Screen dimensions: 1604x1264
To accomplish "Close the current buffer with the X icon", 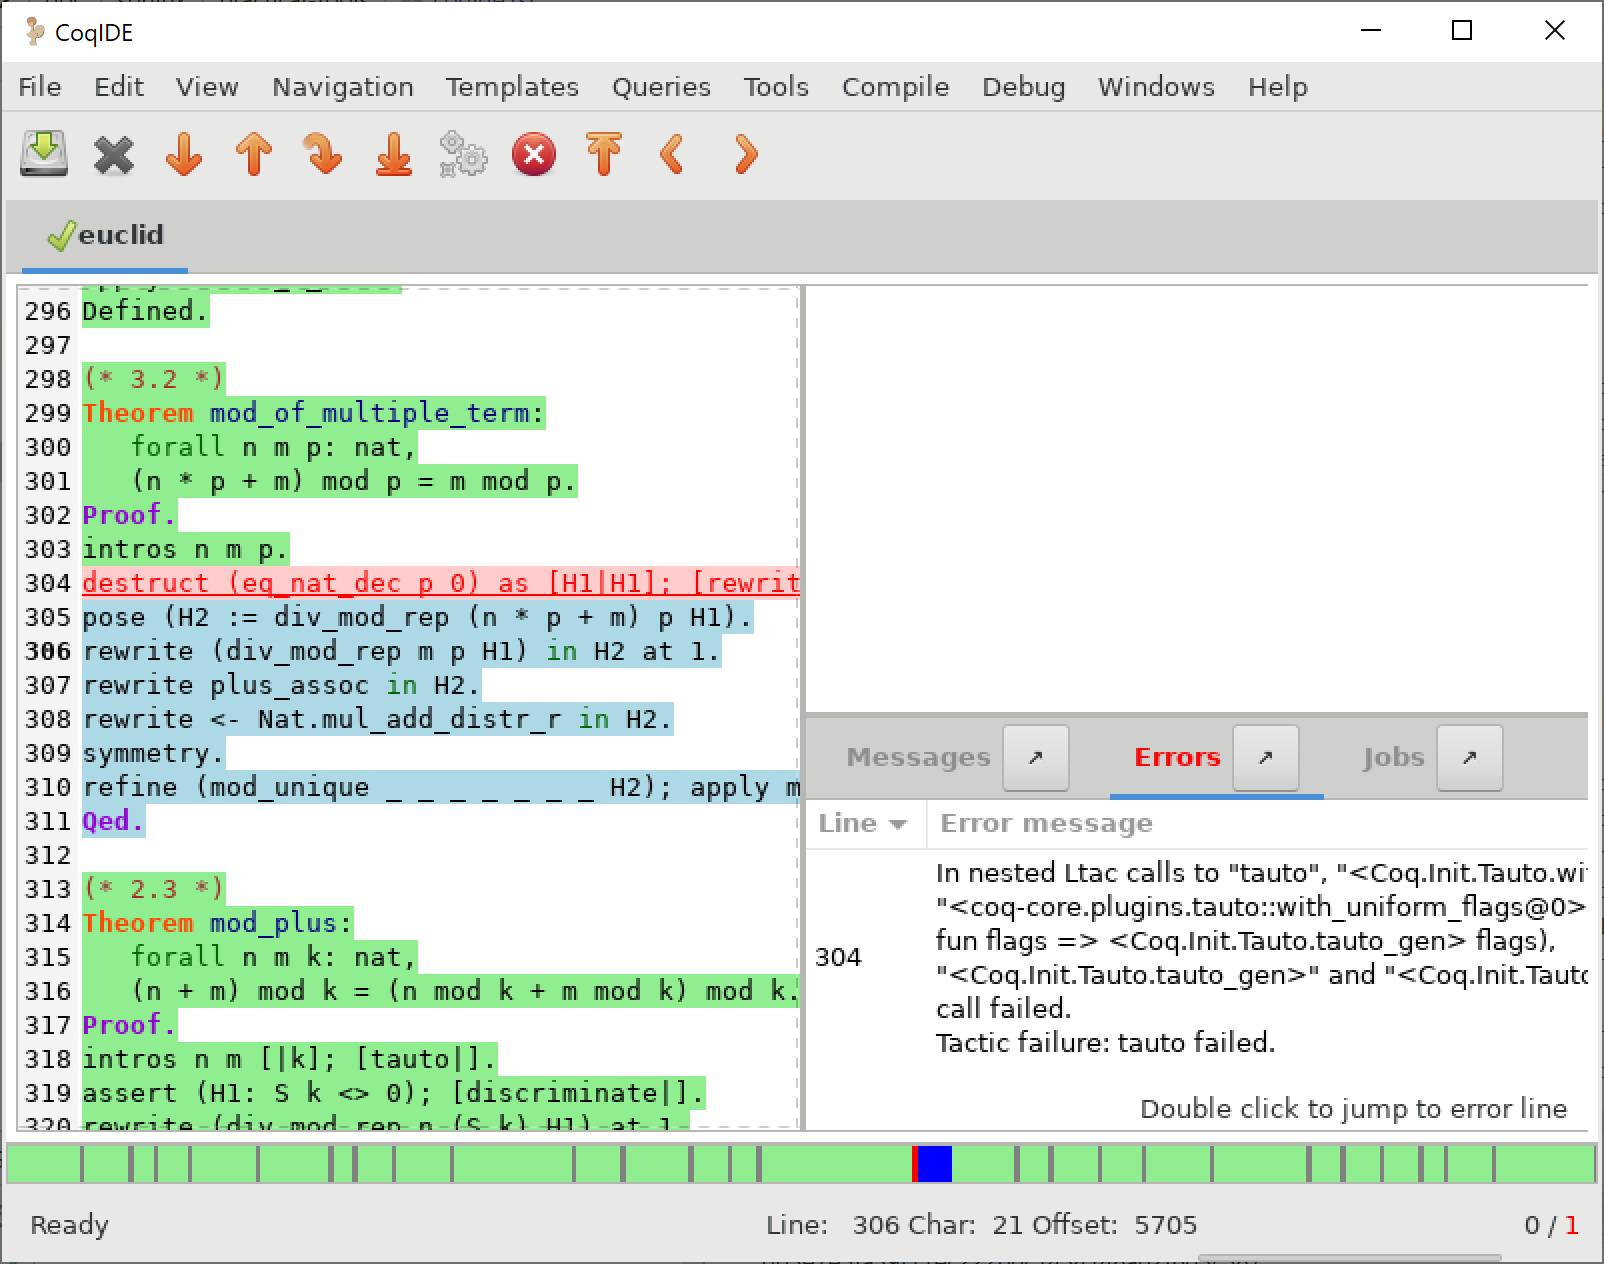I will tap(113, 155).
